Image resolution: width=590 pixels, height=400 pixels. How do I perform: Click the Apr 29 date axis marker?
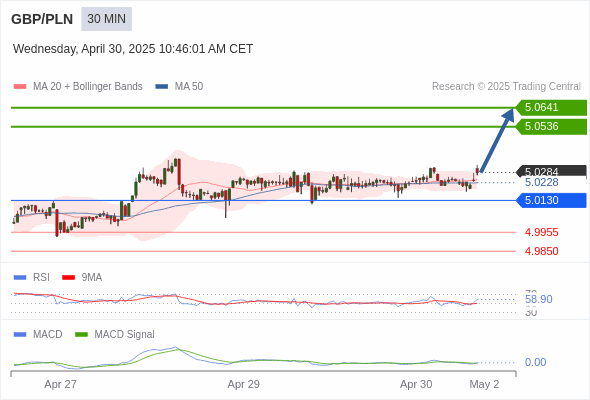[x=243, y=384]
